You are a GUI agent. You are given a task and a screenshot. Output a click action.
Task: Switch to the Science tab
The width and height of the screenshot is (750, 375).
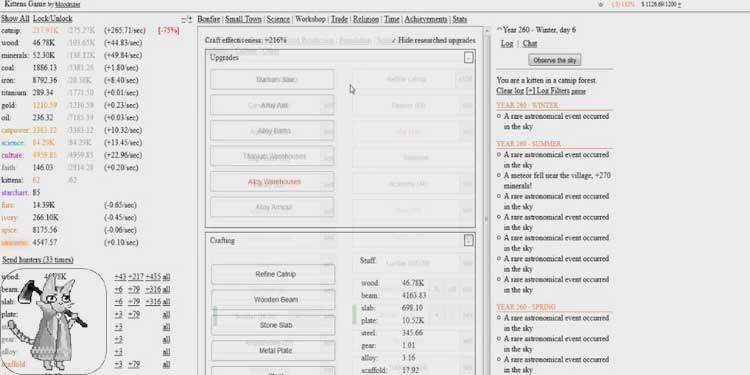[278, 19]
